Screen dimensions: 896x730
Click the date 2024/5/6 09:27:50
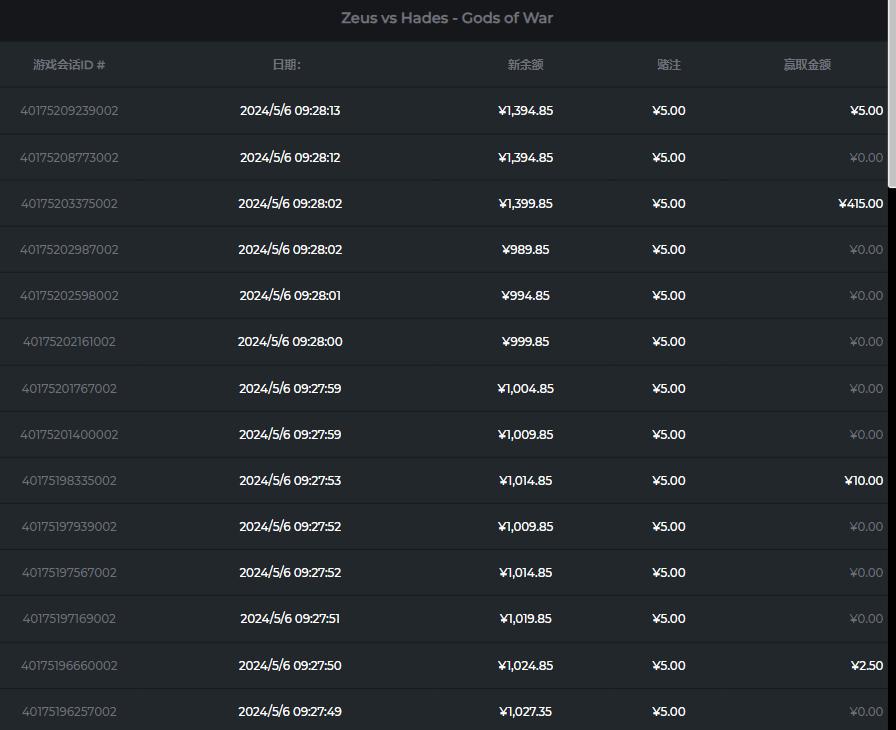point(290,665)
